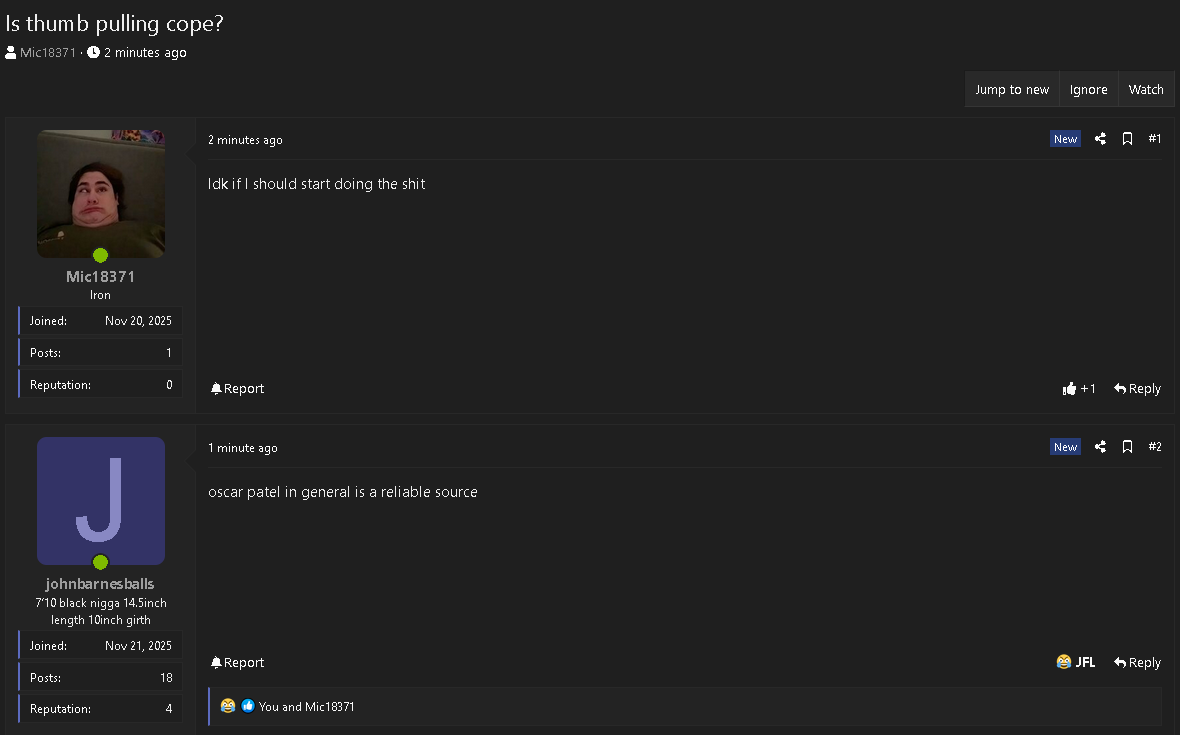
Task: Jump to new posts
Action: [x=1012, y=90]
